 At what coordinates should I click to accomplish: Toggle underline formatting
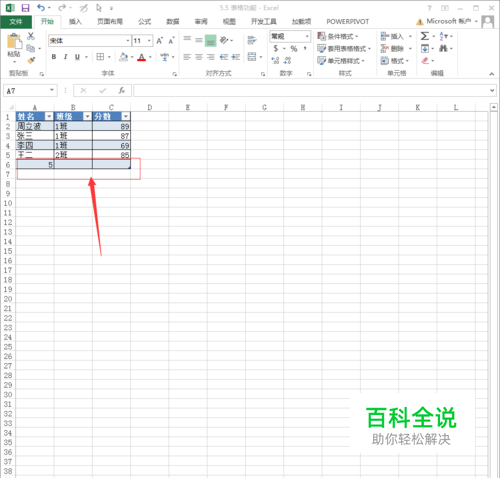pyautogui.click(x=77, y=57)
